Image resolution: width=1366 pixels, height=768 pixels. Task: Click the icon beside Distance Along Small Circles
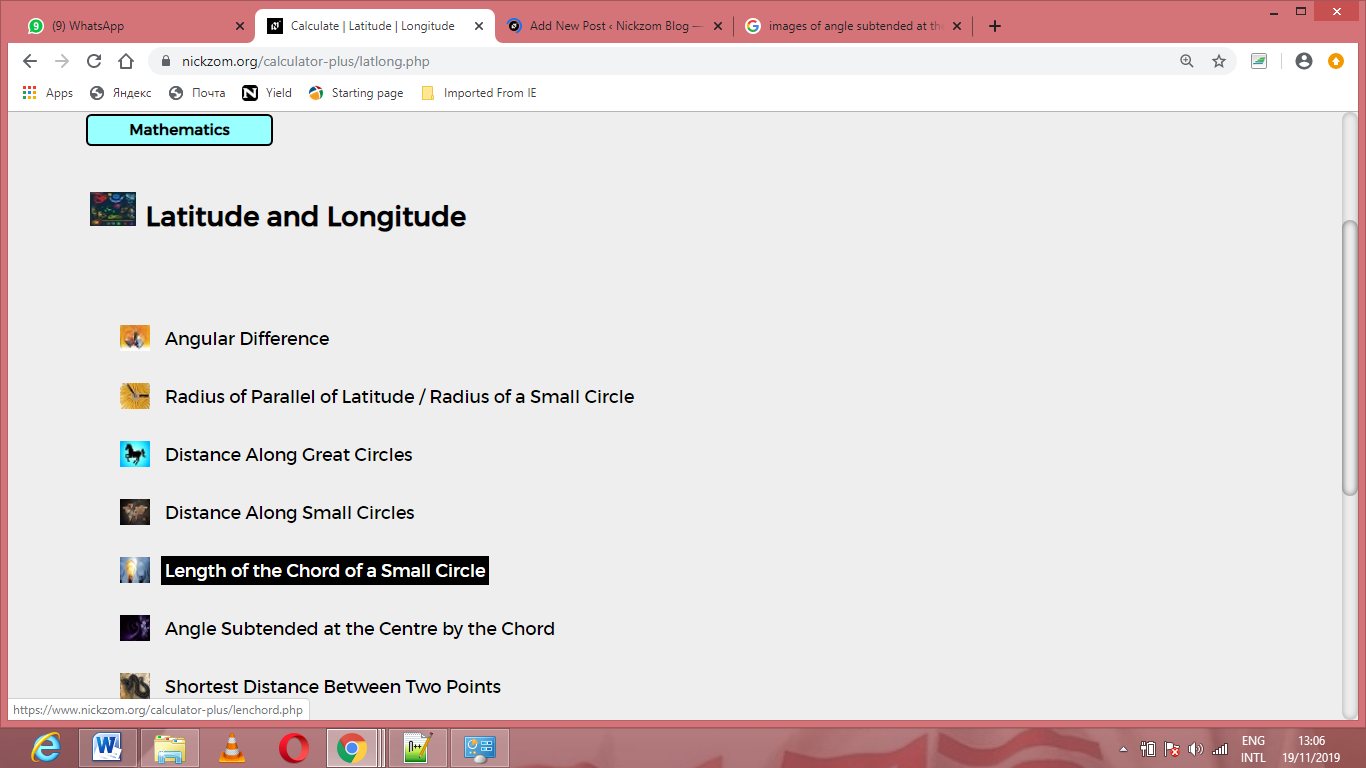pos(135,512)
